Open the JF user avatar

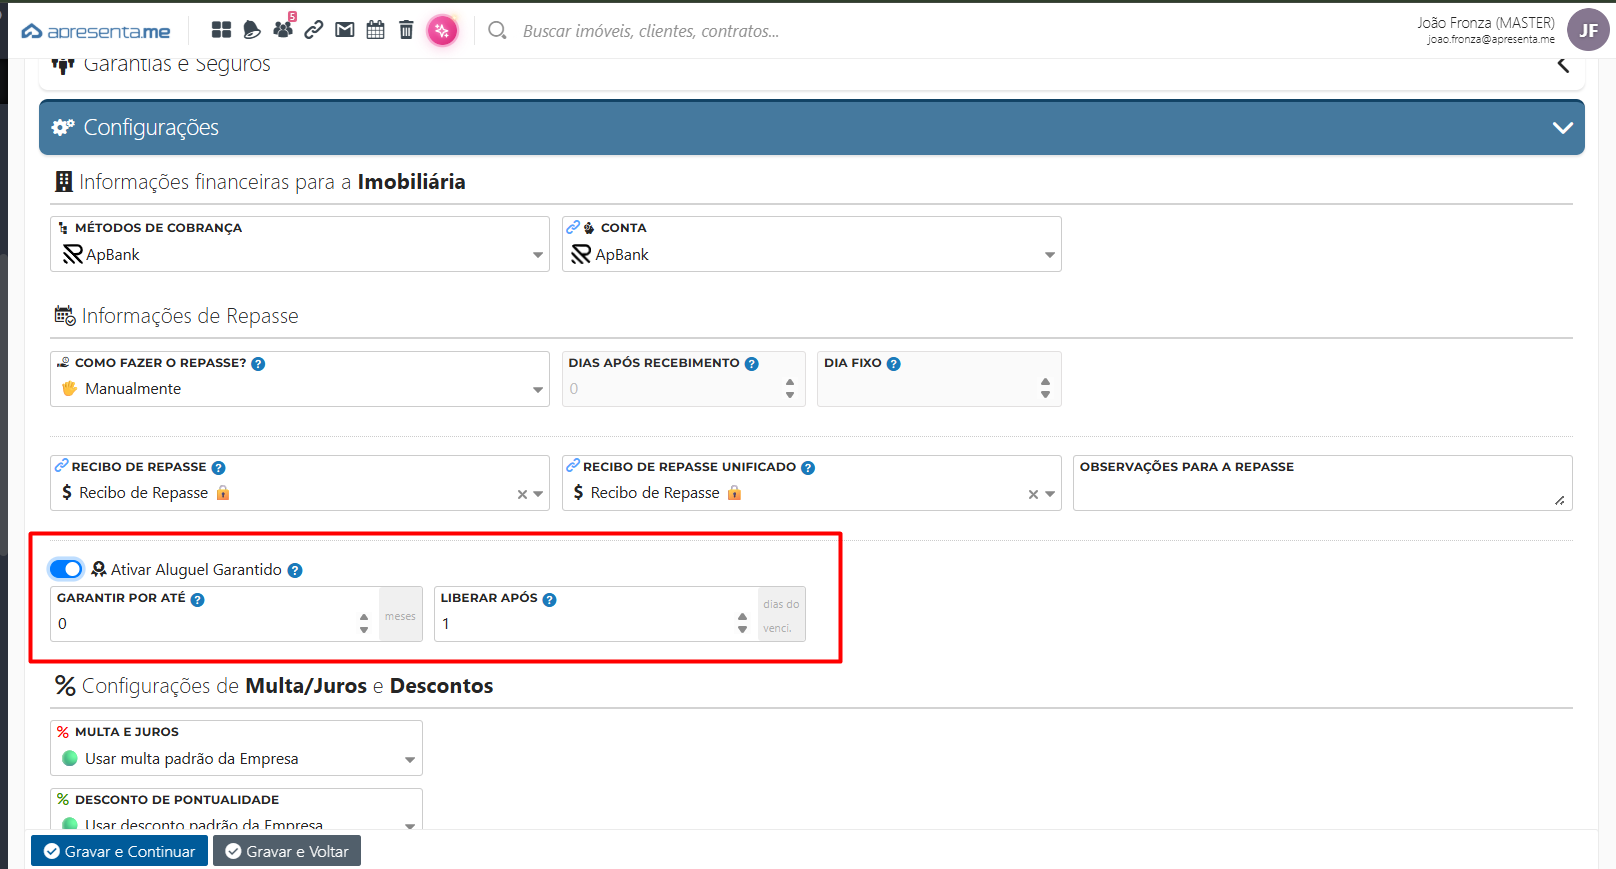1588,30
